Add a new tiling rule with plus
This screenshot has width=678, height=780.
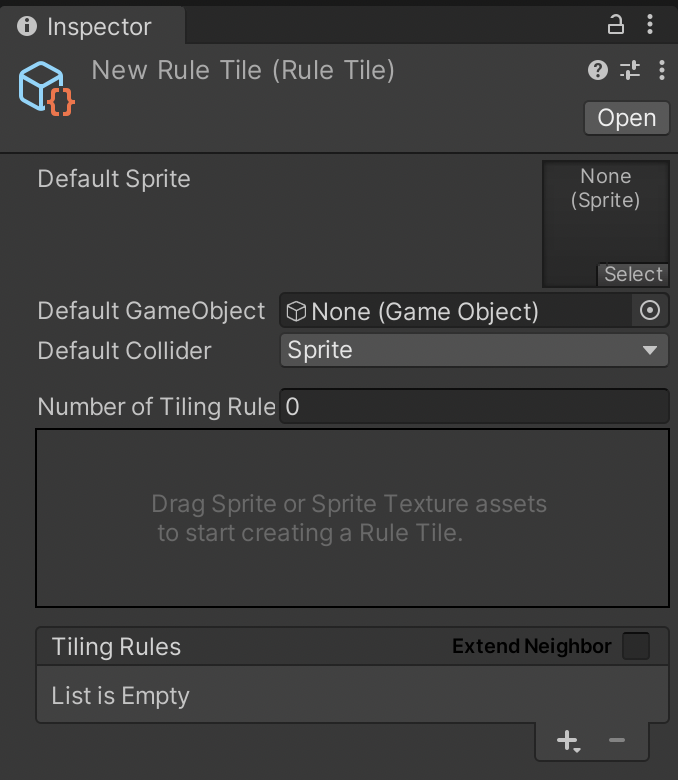pyautogui.click(x=569, y=741)
